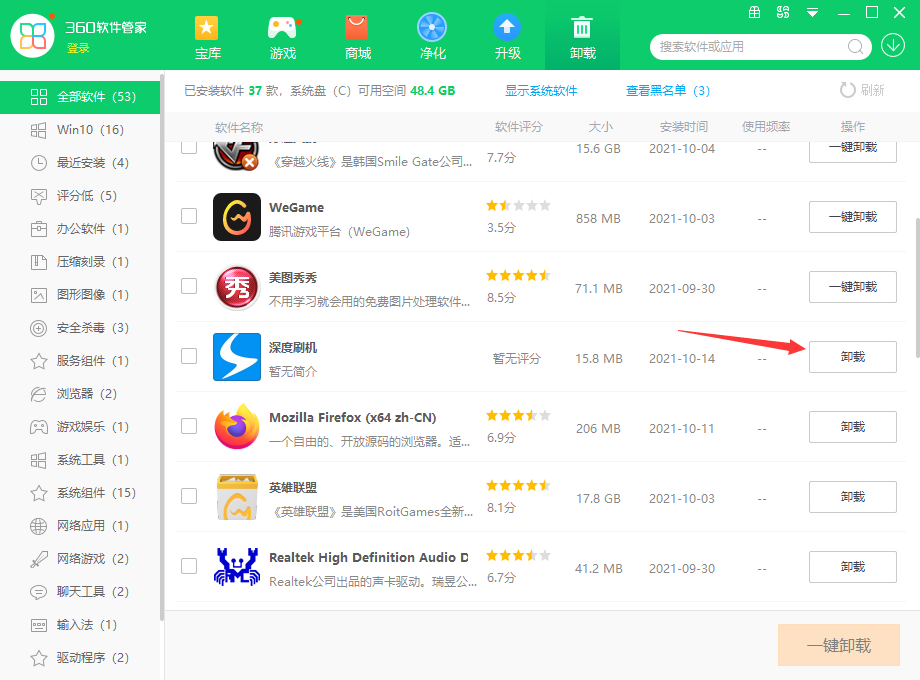
Task: Sort by 大小 column header
Action: [x=601, y=127]
